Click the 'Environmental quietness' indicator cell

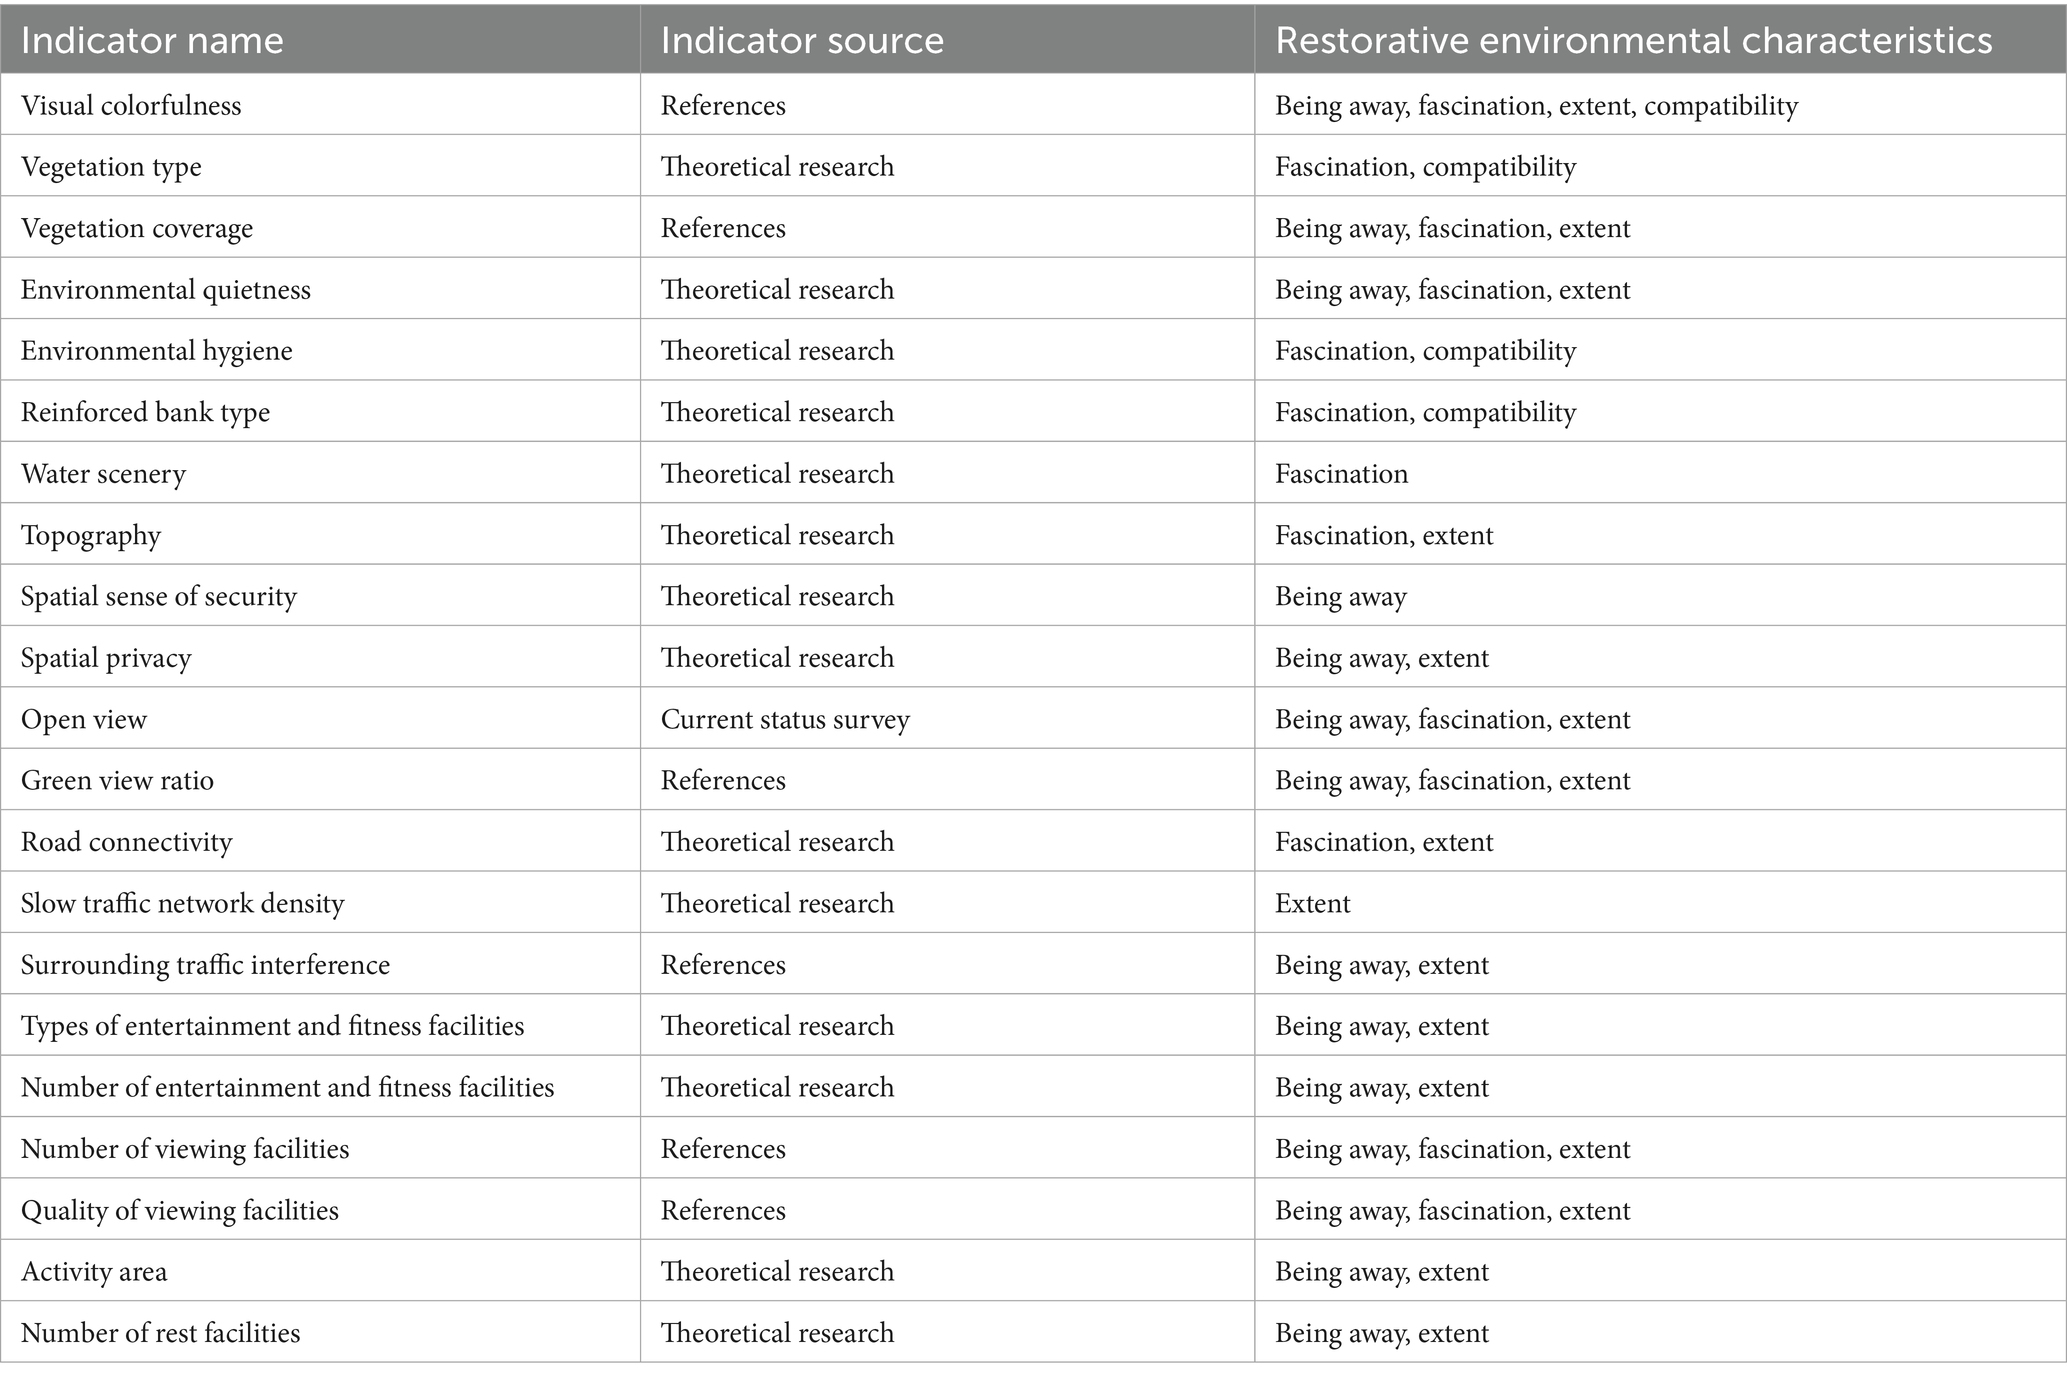click(x=166, y=290)
